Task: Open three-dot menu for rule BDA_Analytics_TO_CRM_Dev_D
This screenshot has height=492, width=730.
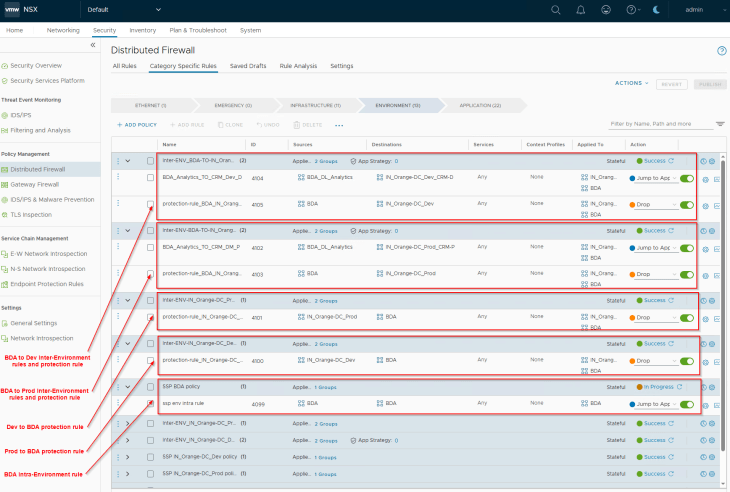Action: (118, 177)
